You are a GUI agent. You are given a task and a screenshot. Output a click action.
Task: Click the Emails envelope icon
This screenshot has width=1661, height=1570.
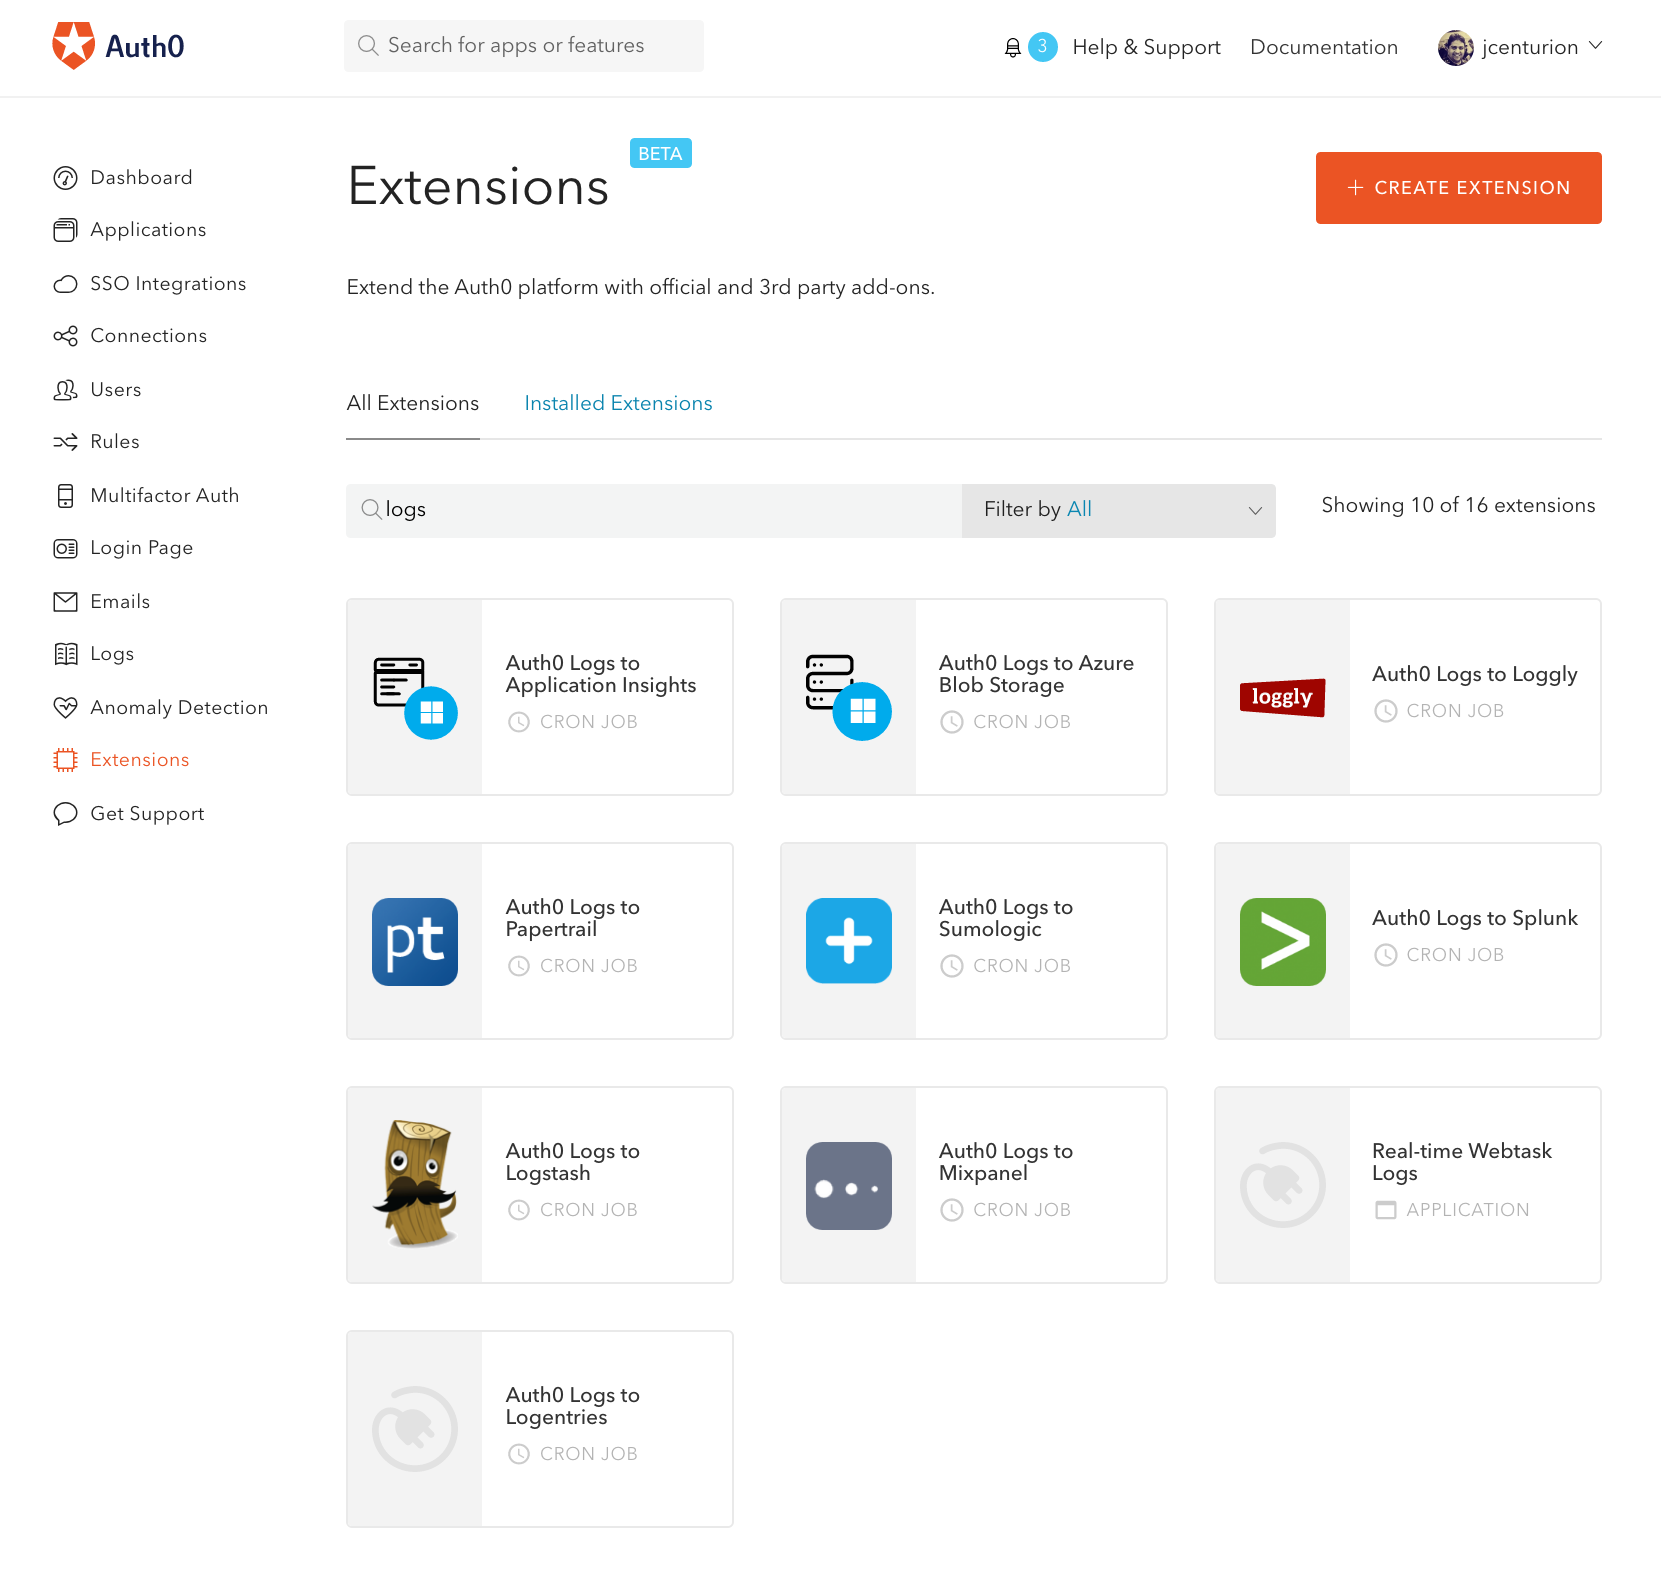(x=65, y=602)
